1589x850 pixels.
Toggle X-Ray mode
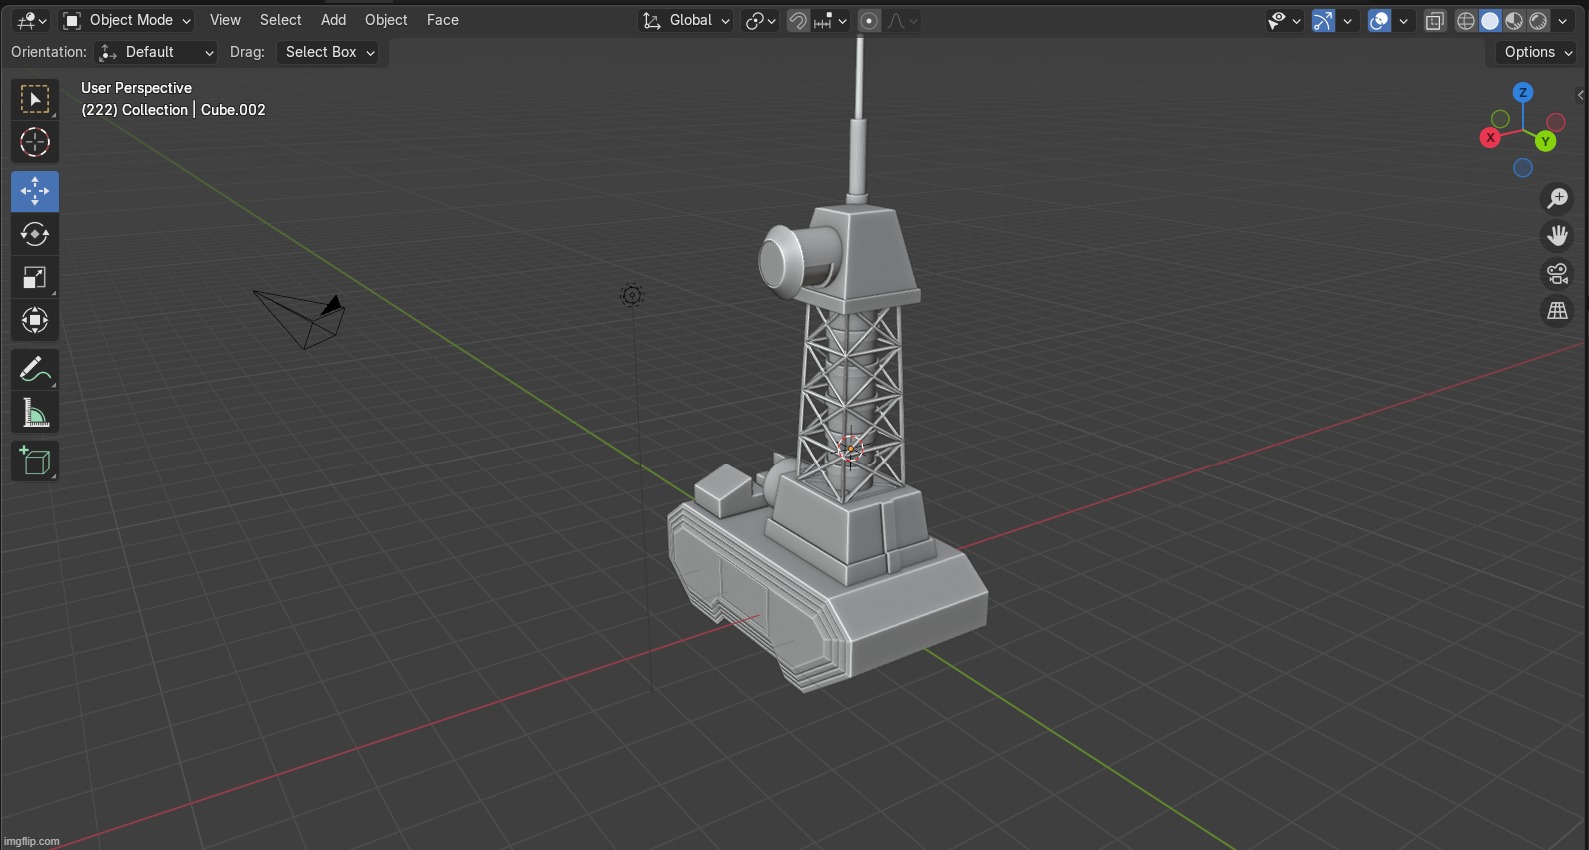pyautogui.click(x=1434, y=20)
